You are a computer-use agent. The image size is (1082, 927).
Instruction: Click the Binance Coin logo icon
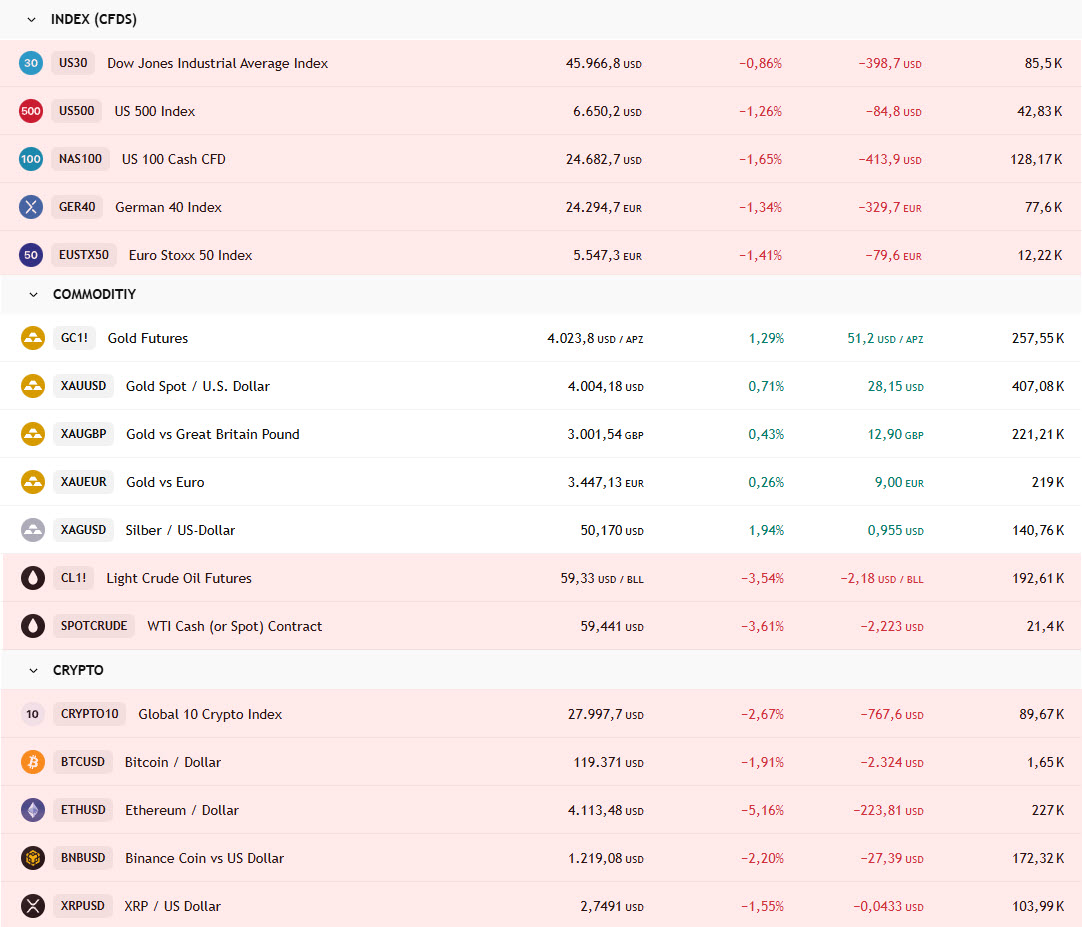[x=33, y=858]
